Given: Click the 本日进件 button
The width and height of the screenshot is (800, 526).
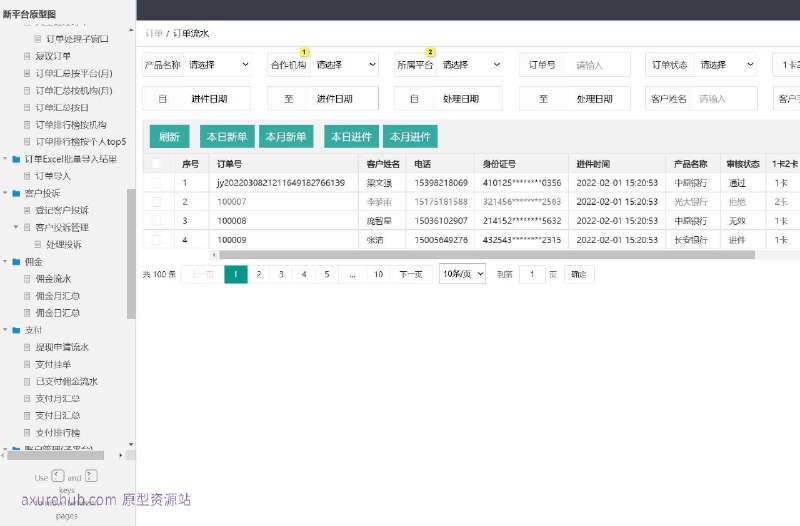Looking at the screenshot, I should (x=352, y=137).
